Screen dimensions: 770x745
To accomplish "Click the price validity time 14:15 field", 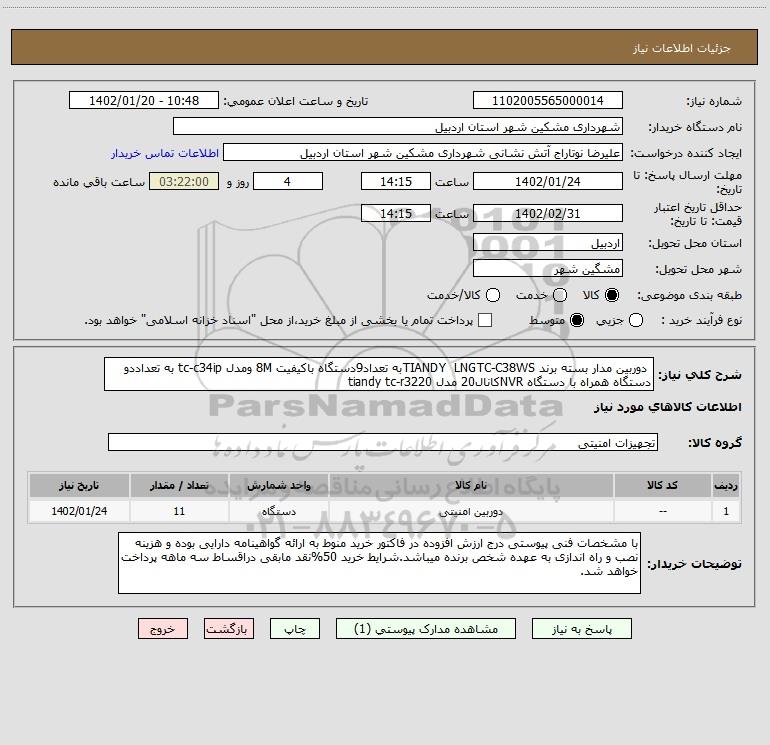I will pyautogui.click(x=396, y=213).
